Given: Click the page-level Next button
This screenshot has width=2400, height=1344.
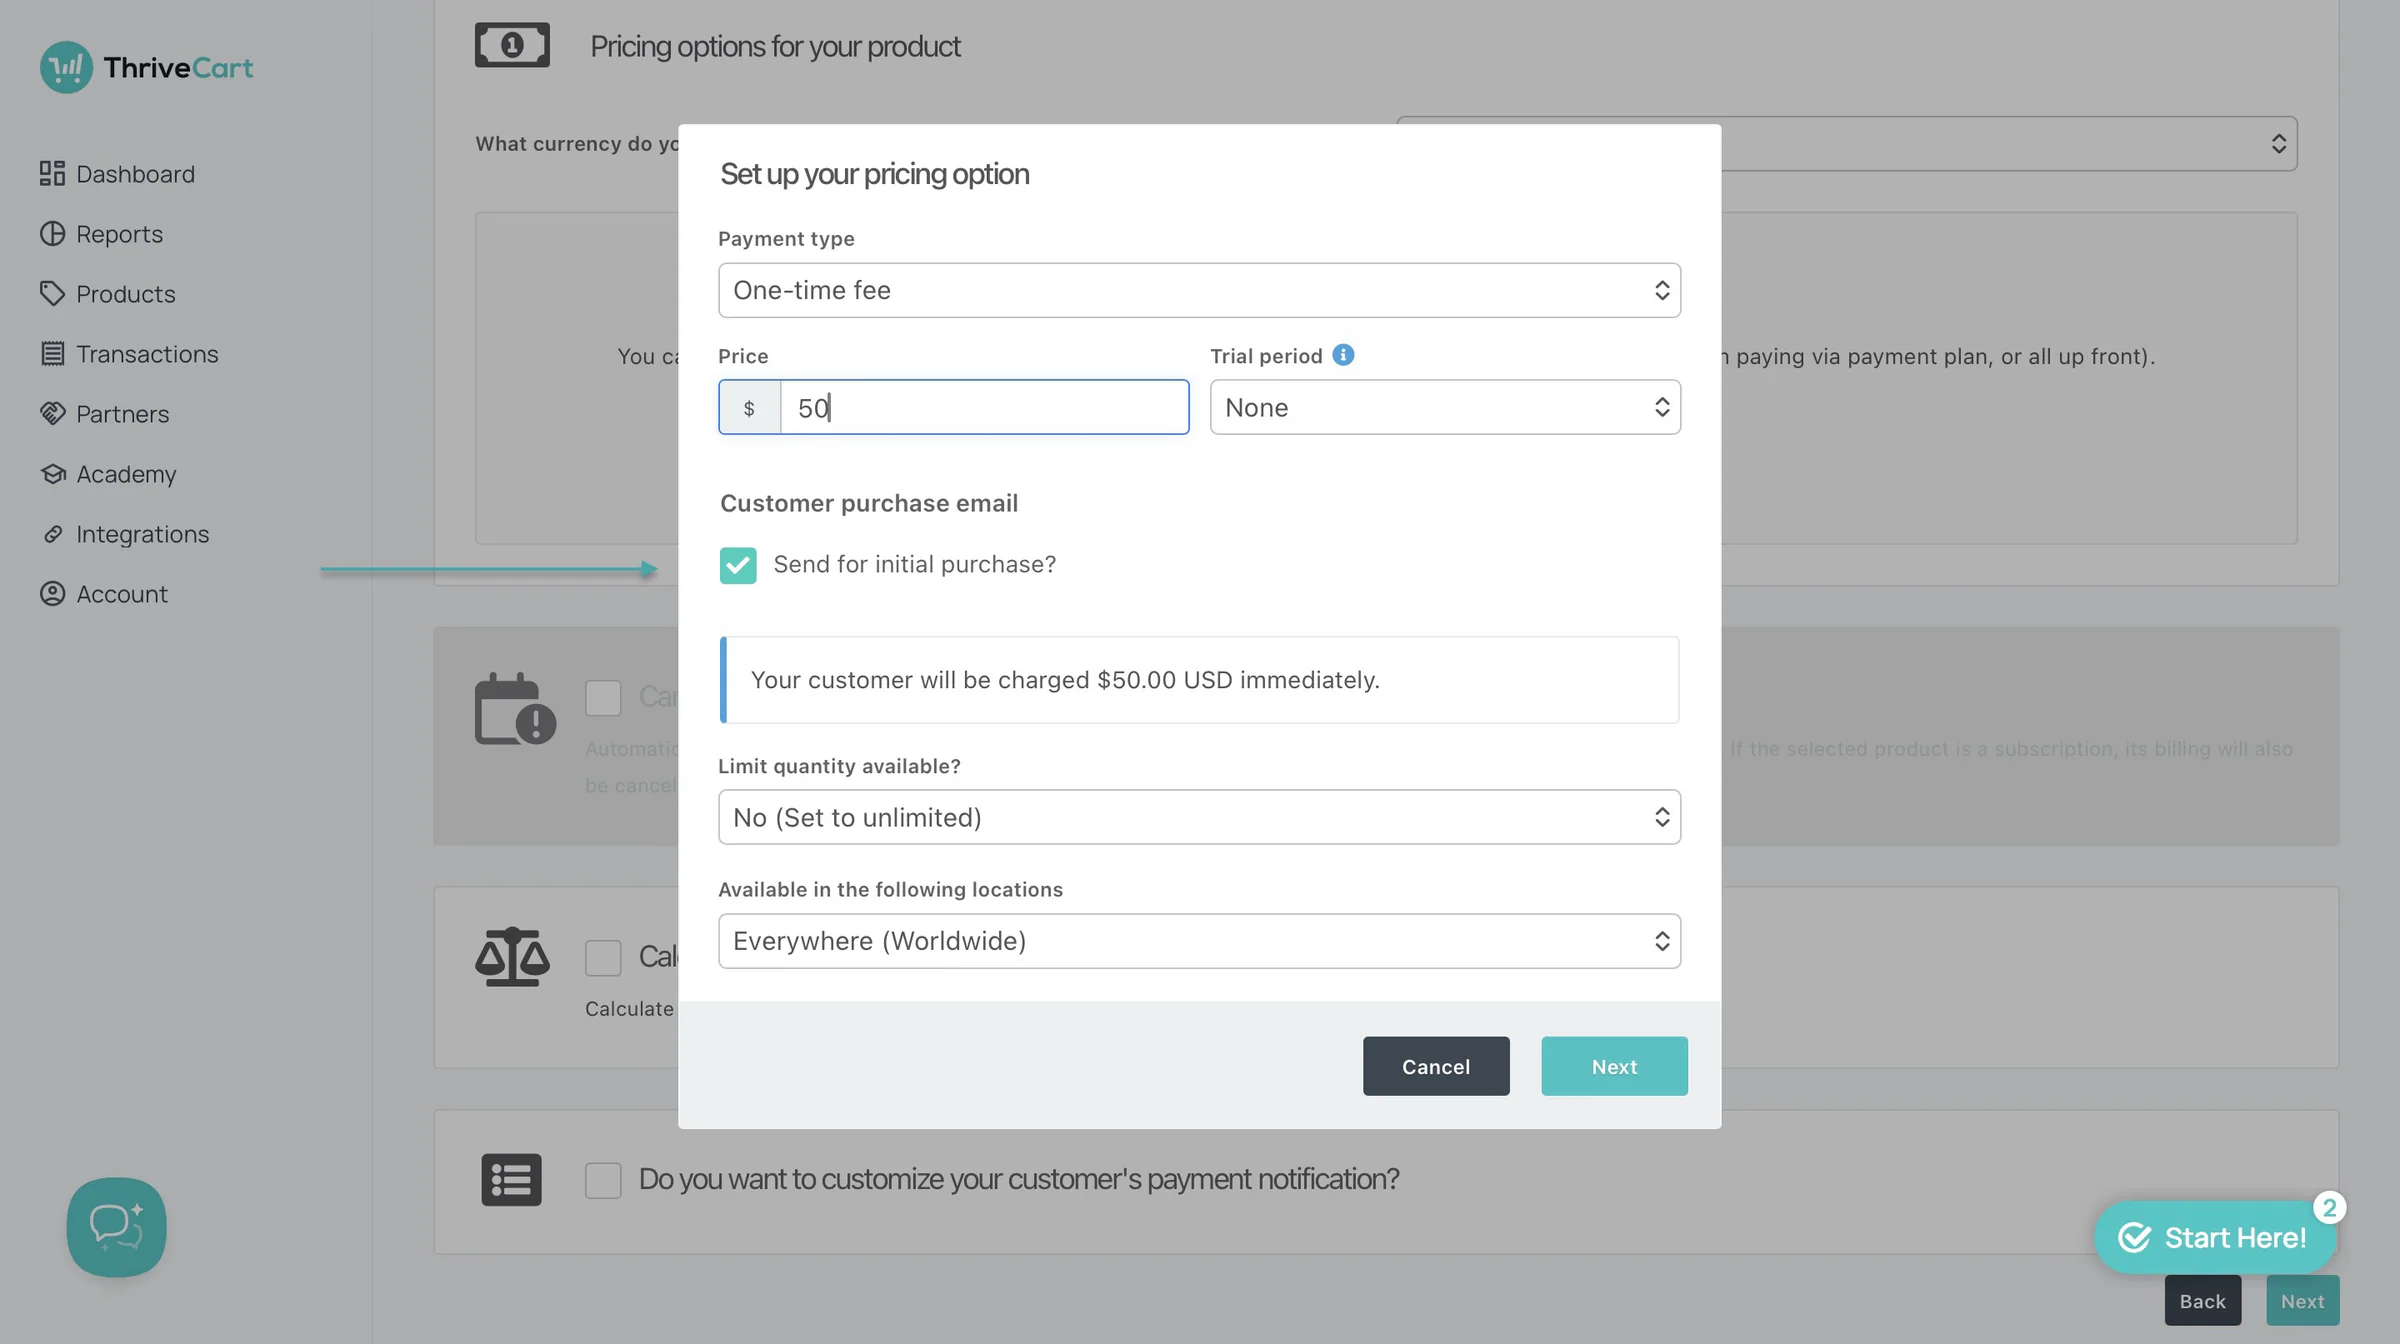Looking at the screenshot, I should click(2302, 1301).
